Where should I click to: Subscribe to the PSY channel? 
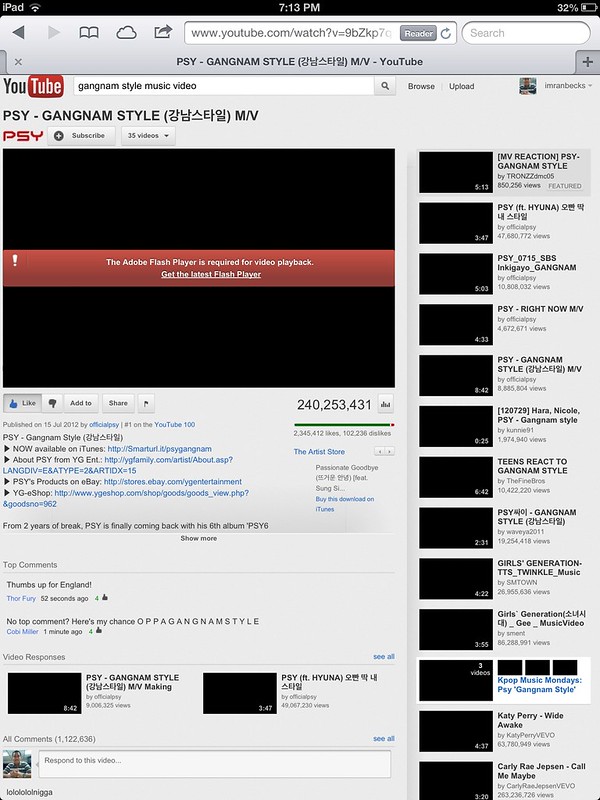(81, 135)
